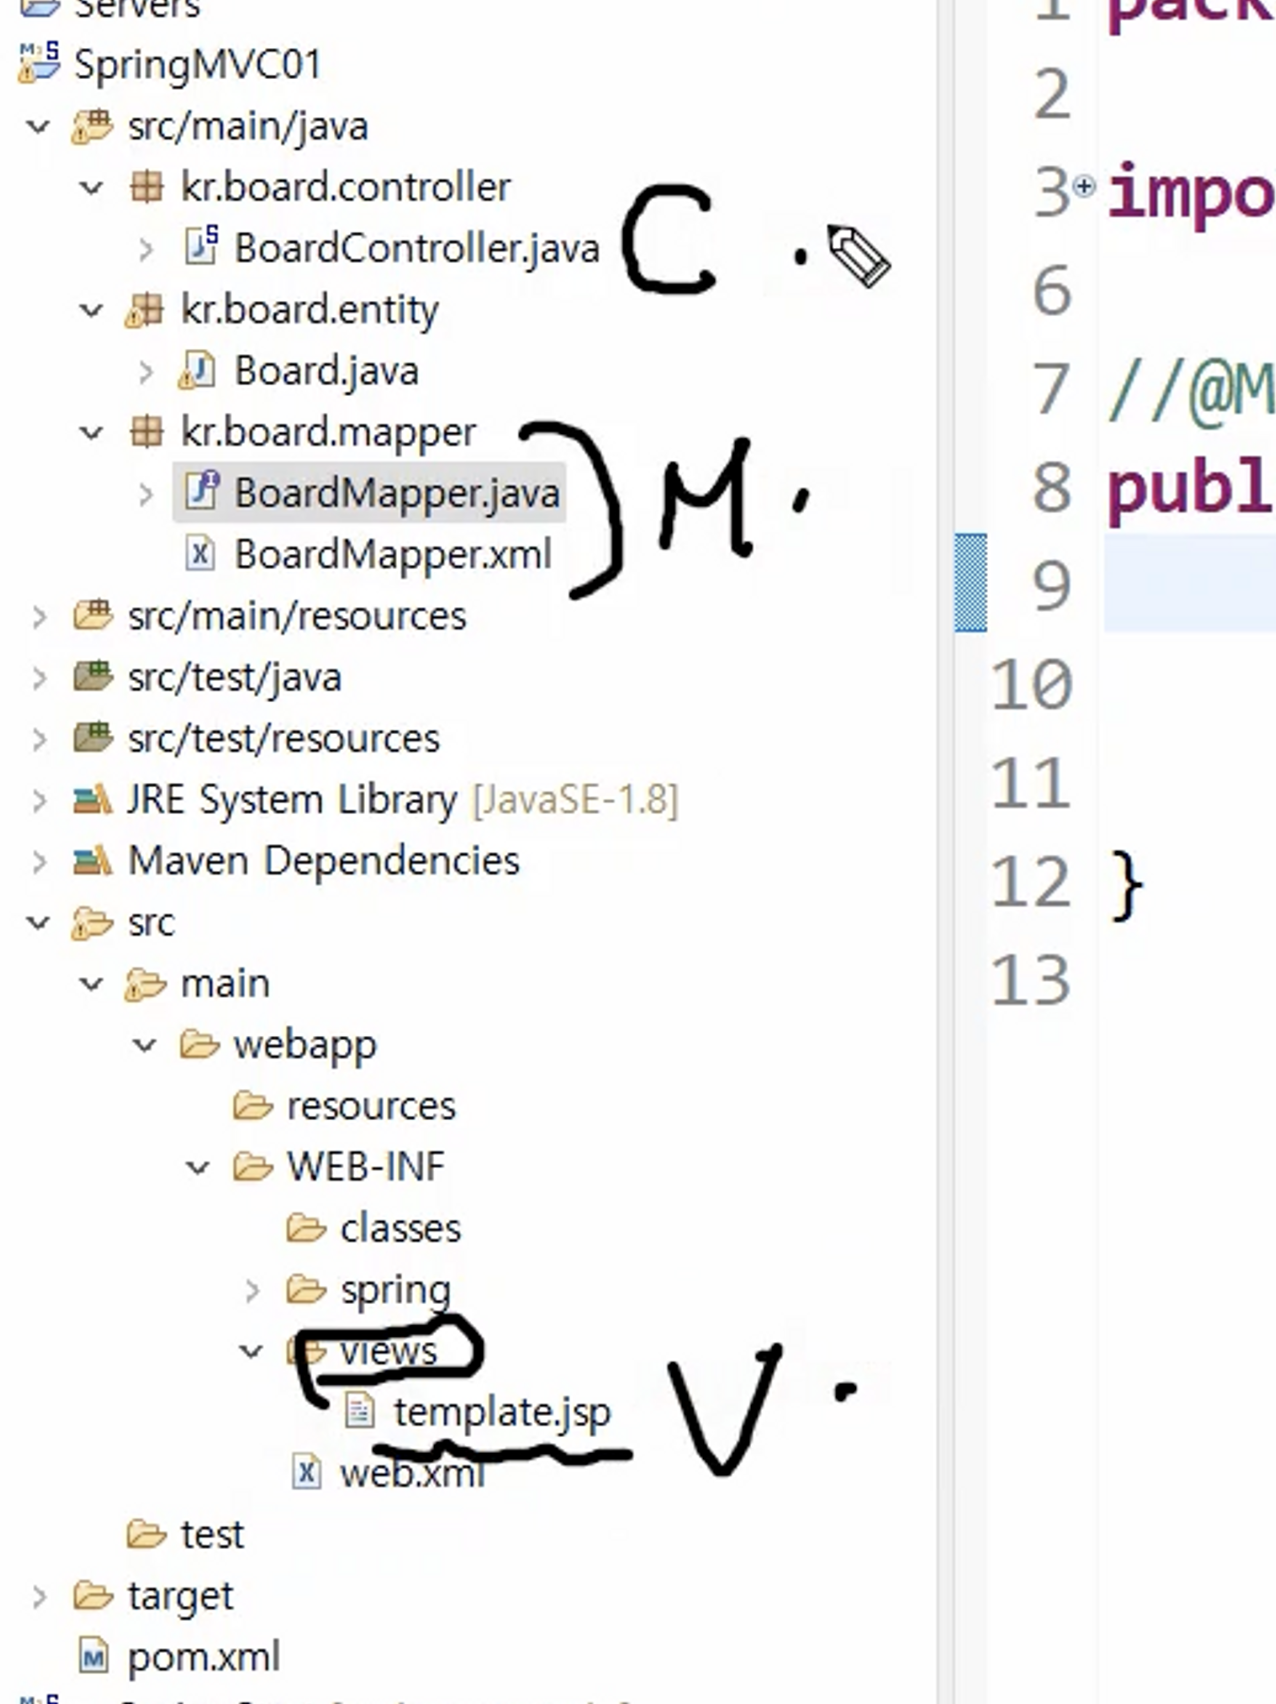Expand the Maven Dependencies node
Screen dimensions: 1276x1704
point(39,862)
